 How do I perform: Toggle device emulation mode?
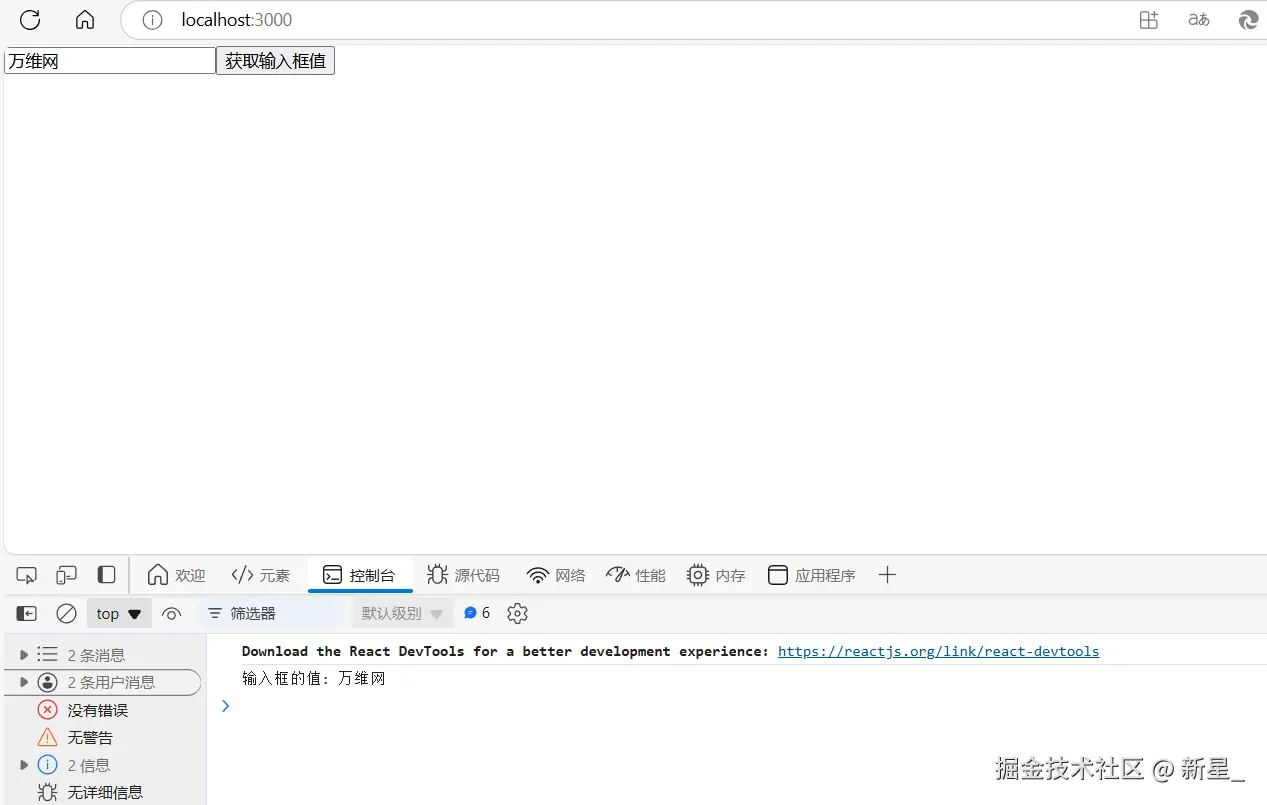pyautogui.click(x=66, y=575)
